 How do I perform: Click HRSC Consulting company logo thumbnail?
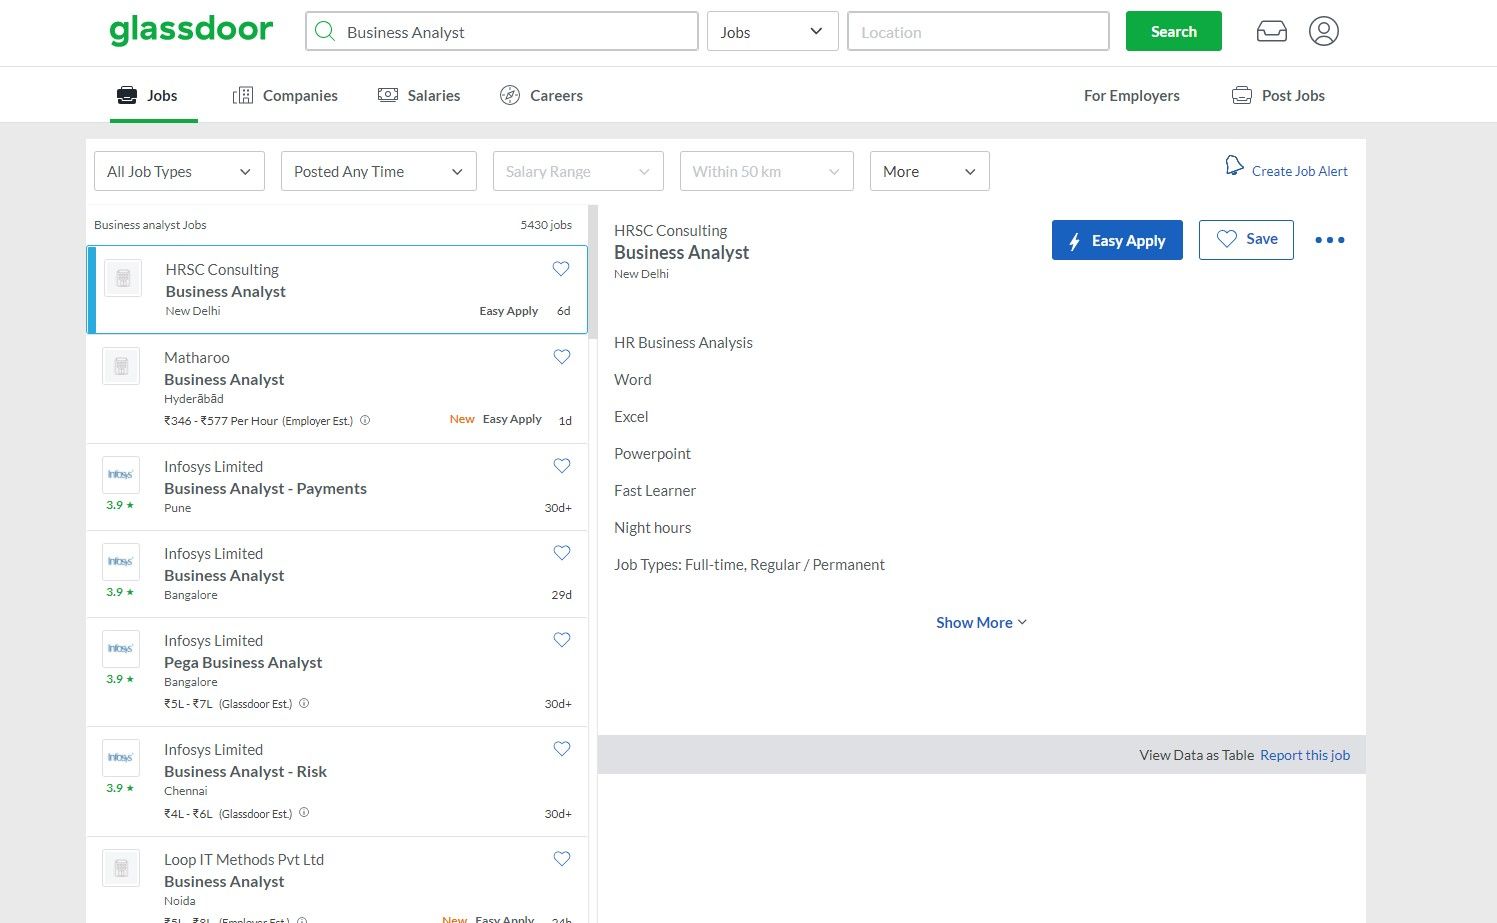(x=123, y=278)
